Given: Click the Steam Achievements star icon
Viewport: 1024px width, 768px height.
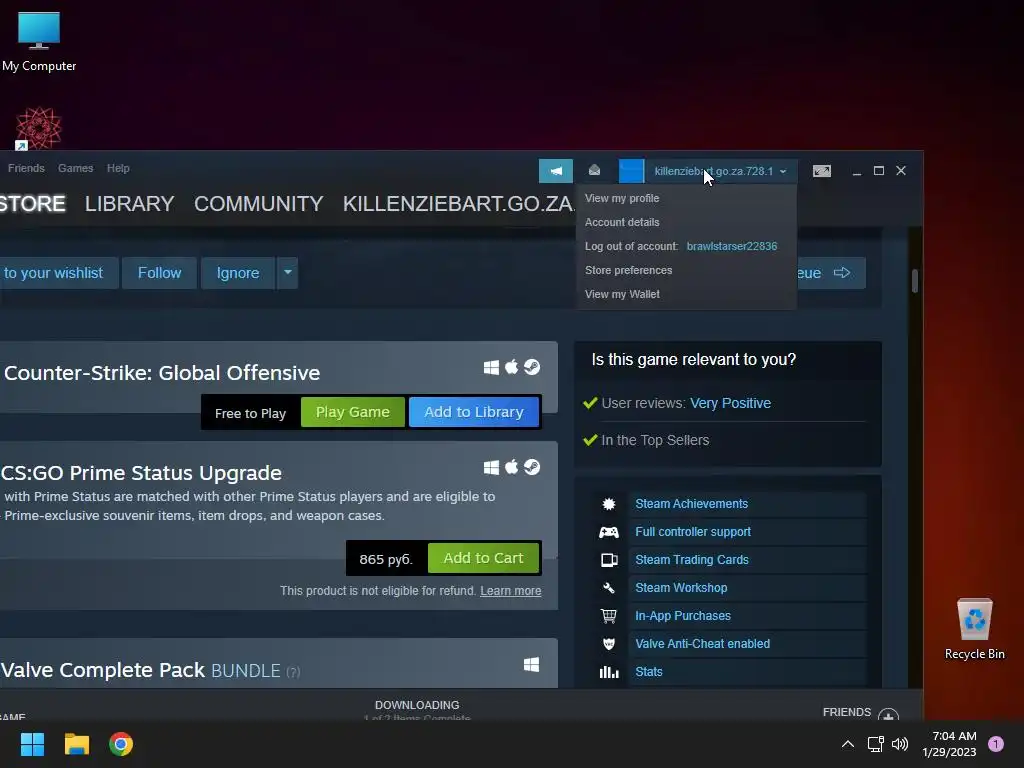Looking at the screenshot, I should pos(609,504).
